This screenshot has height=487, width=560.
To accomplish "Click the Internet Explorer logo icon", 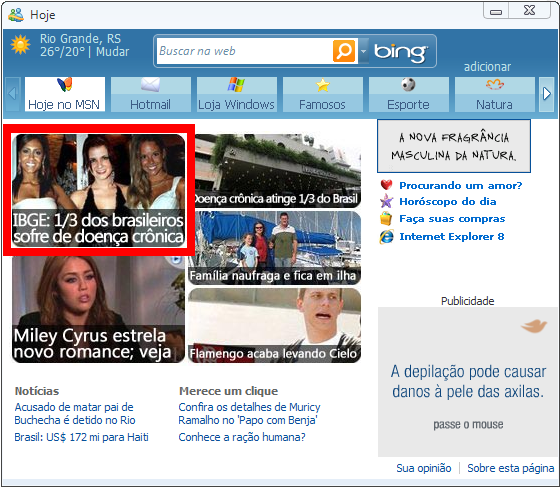I will pos(386,236).
